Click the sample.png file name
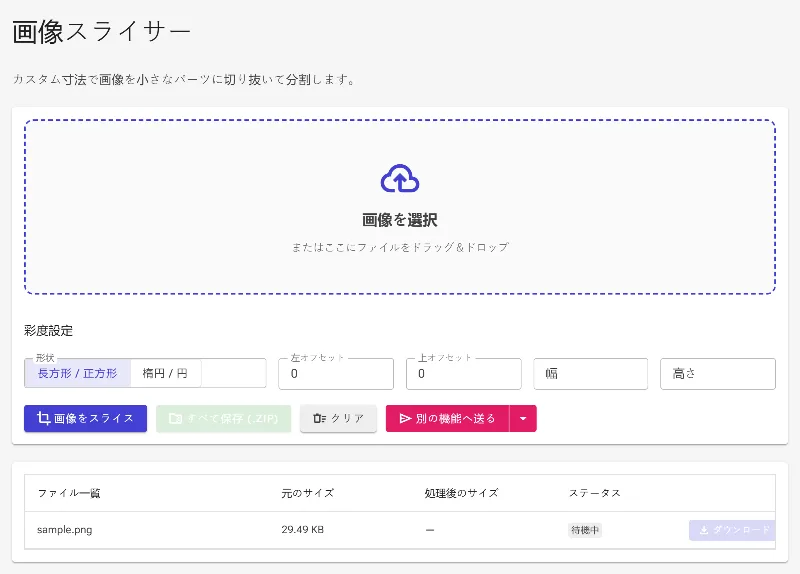This screenshot has height=574, width=800. point(65,530)
